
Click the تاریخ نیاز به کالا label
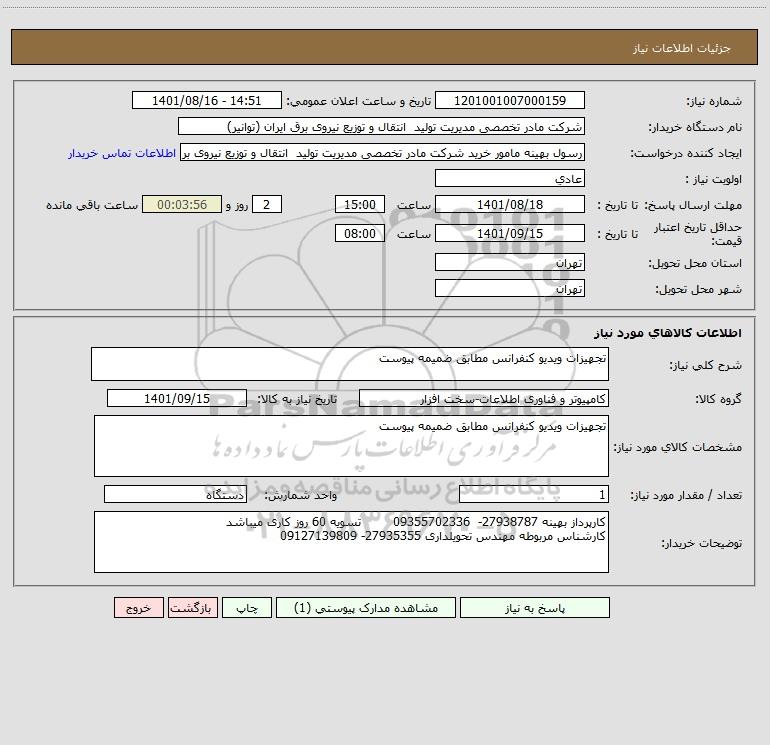[x=298, y=399]
